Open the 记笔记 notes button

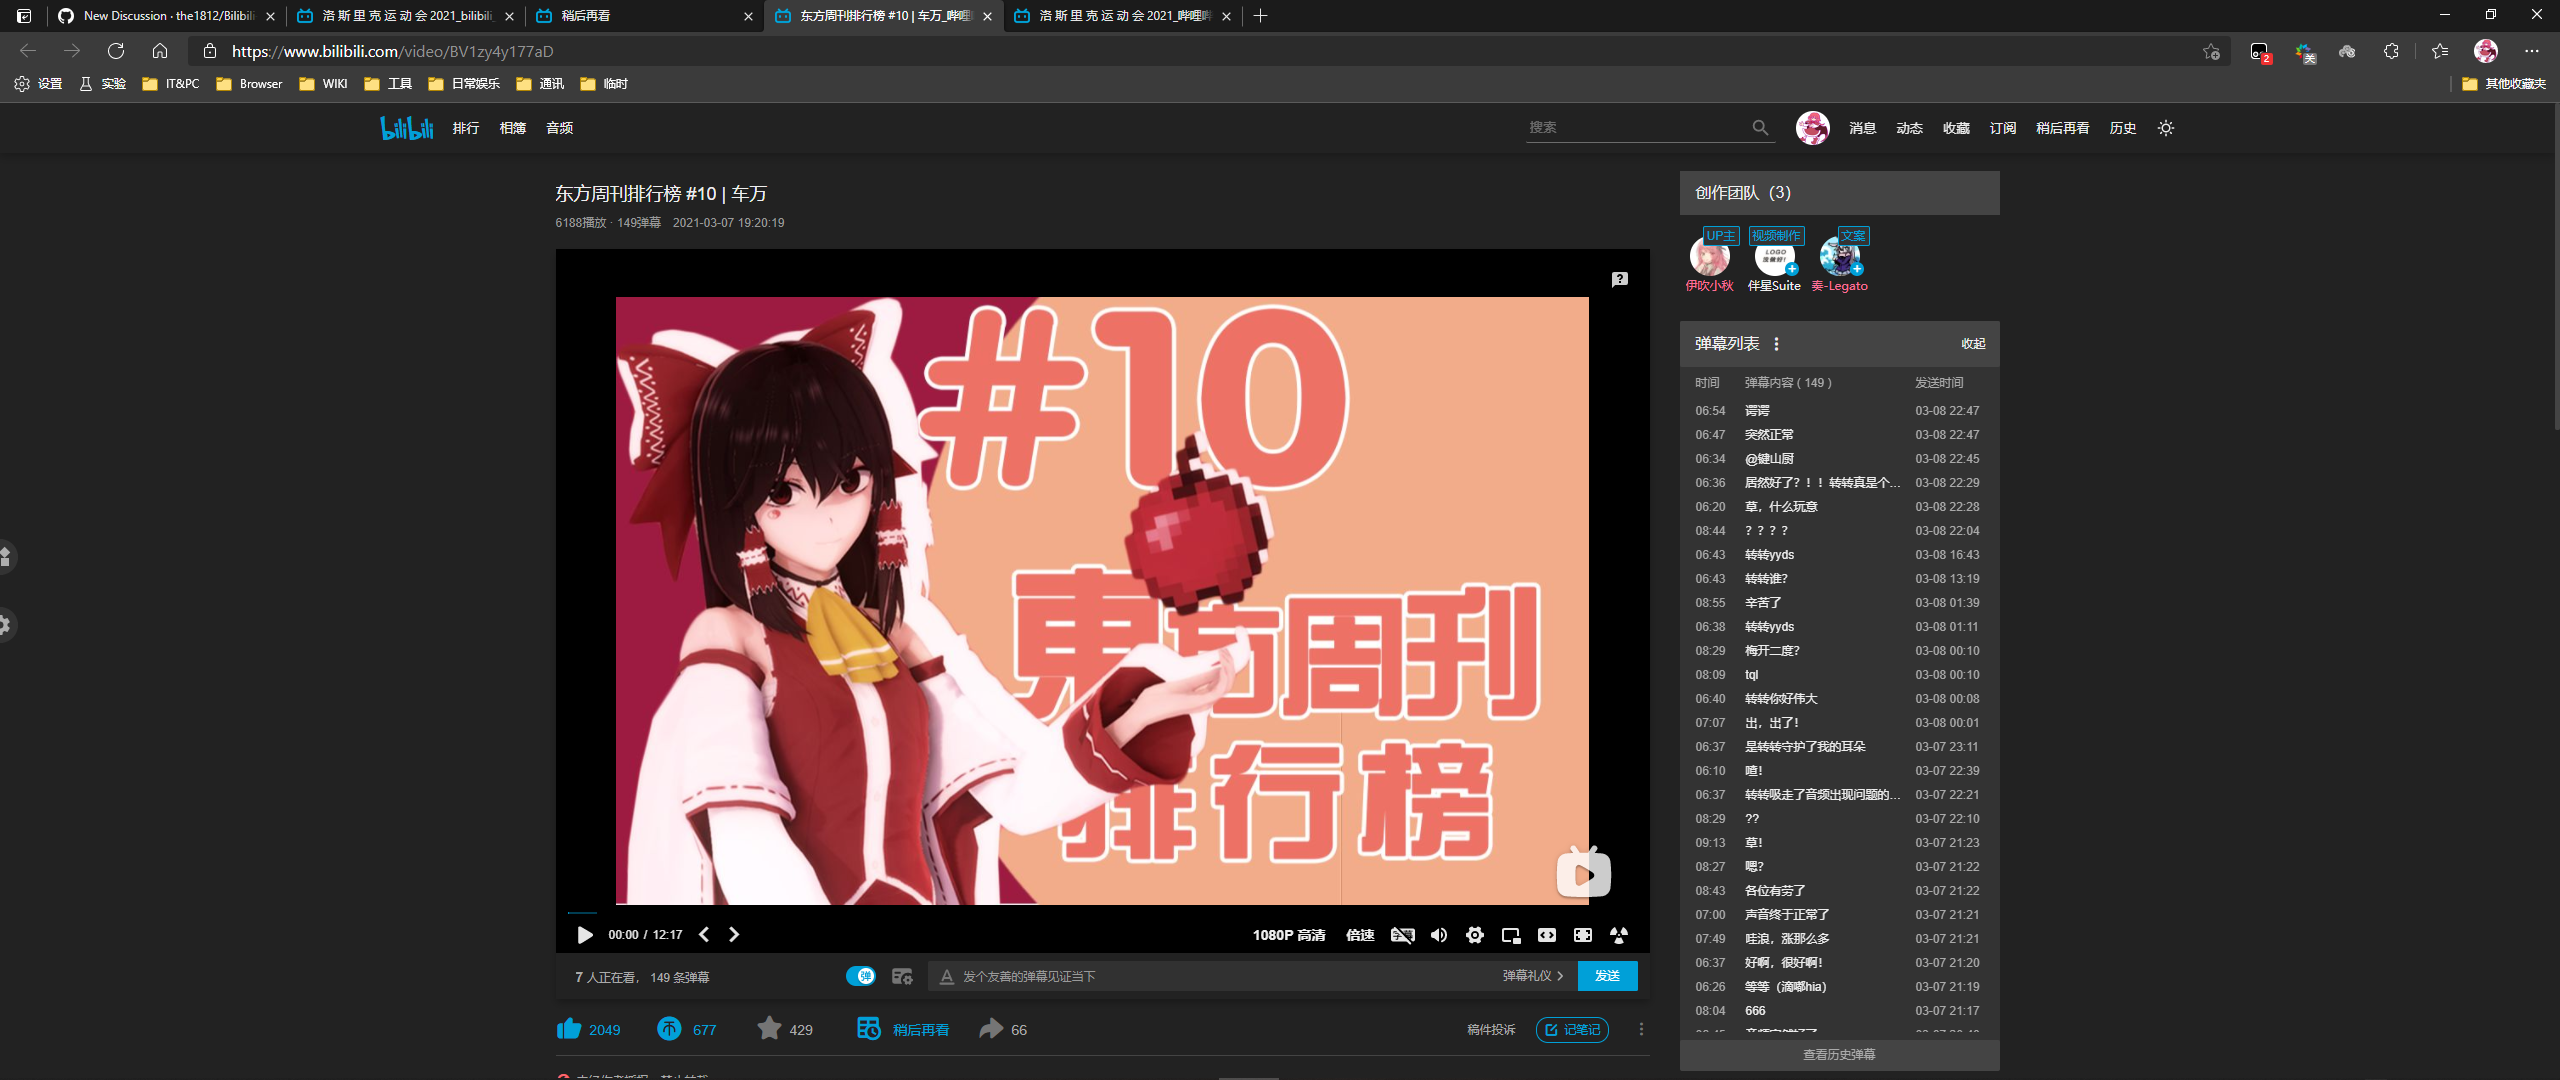[x=1572, y=1030]
